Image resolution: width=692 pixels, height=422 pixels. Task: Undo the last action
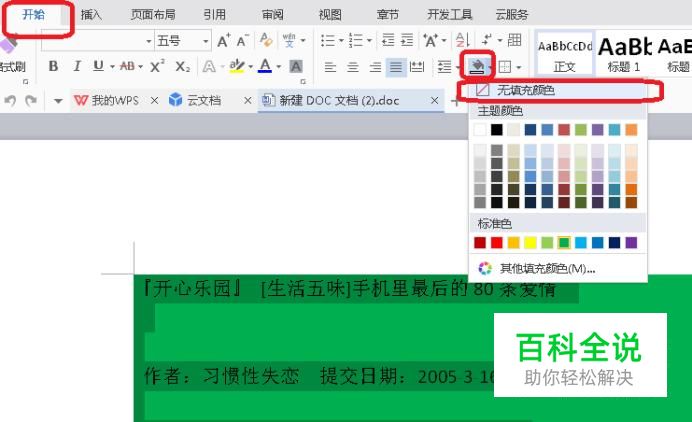tap(10, 101)
